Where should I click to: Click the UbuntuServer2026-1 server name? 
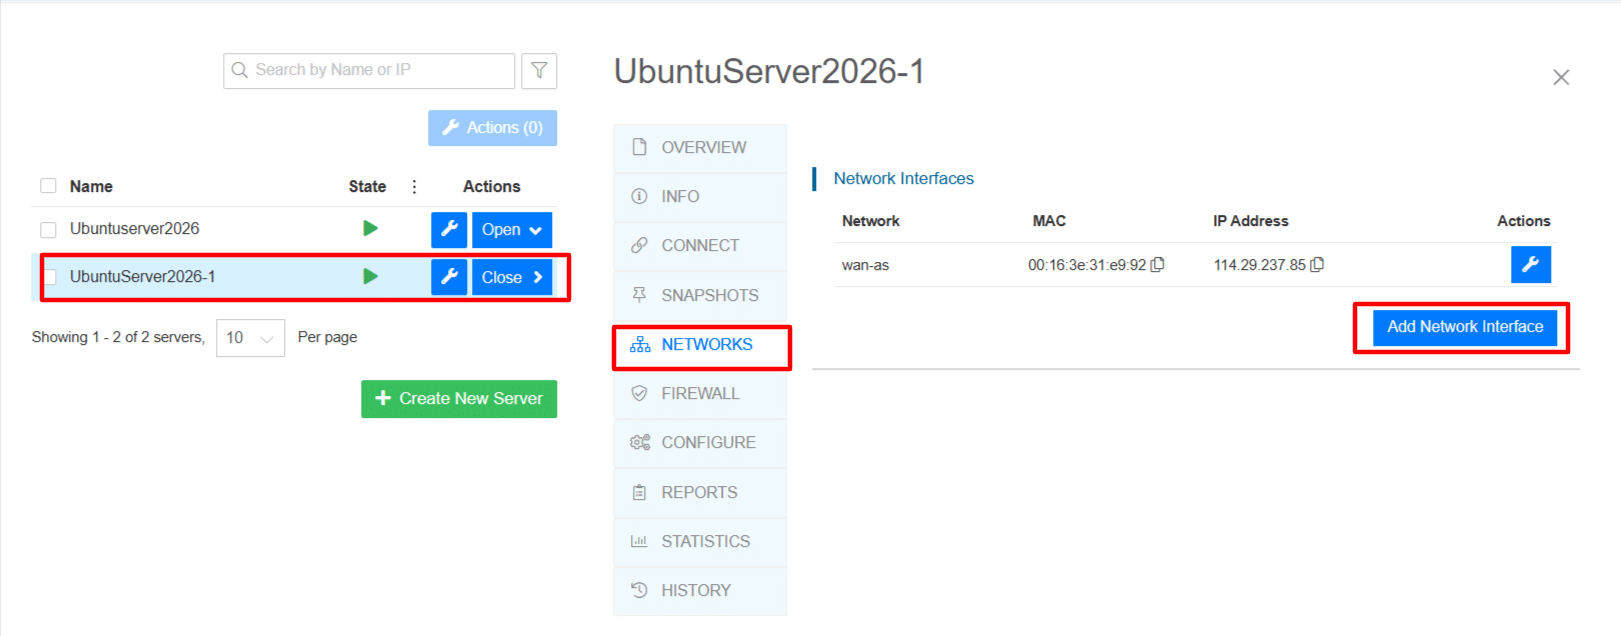click(142, 277)
